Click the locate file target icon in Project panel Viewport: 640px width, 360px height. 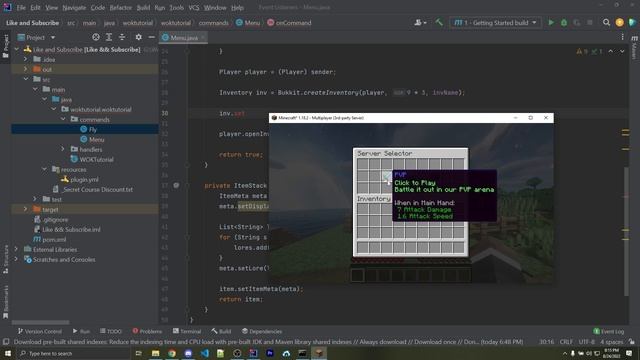(96, 37)
